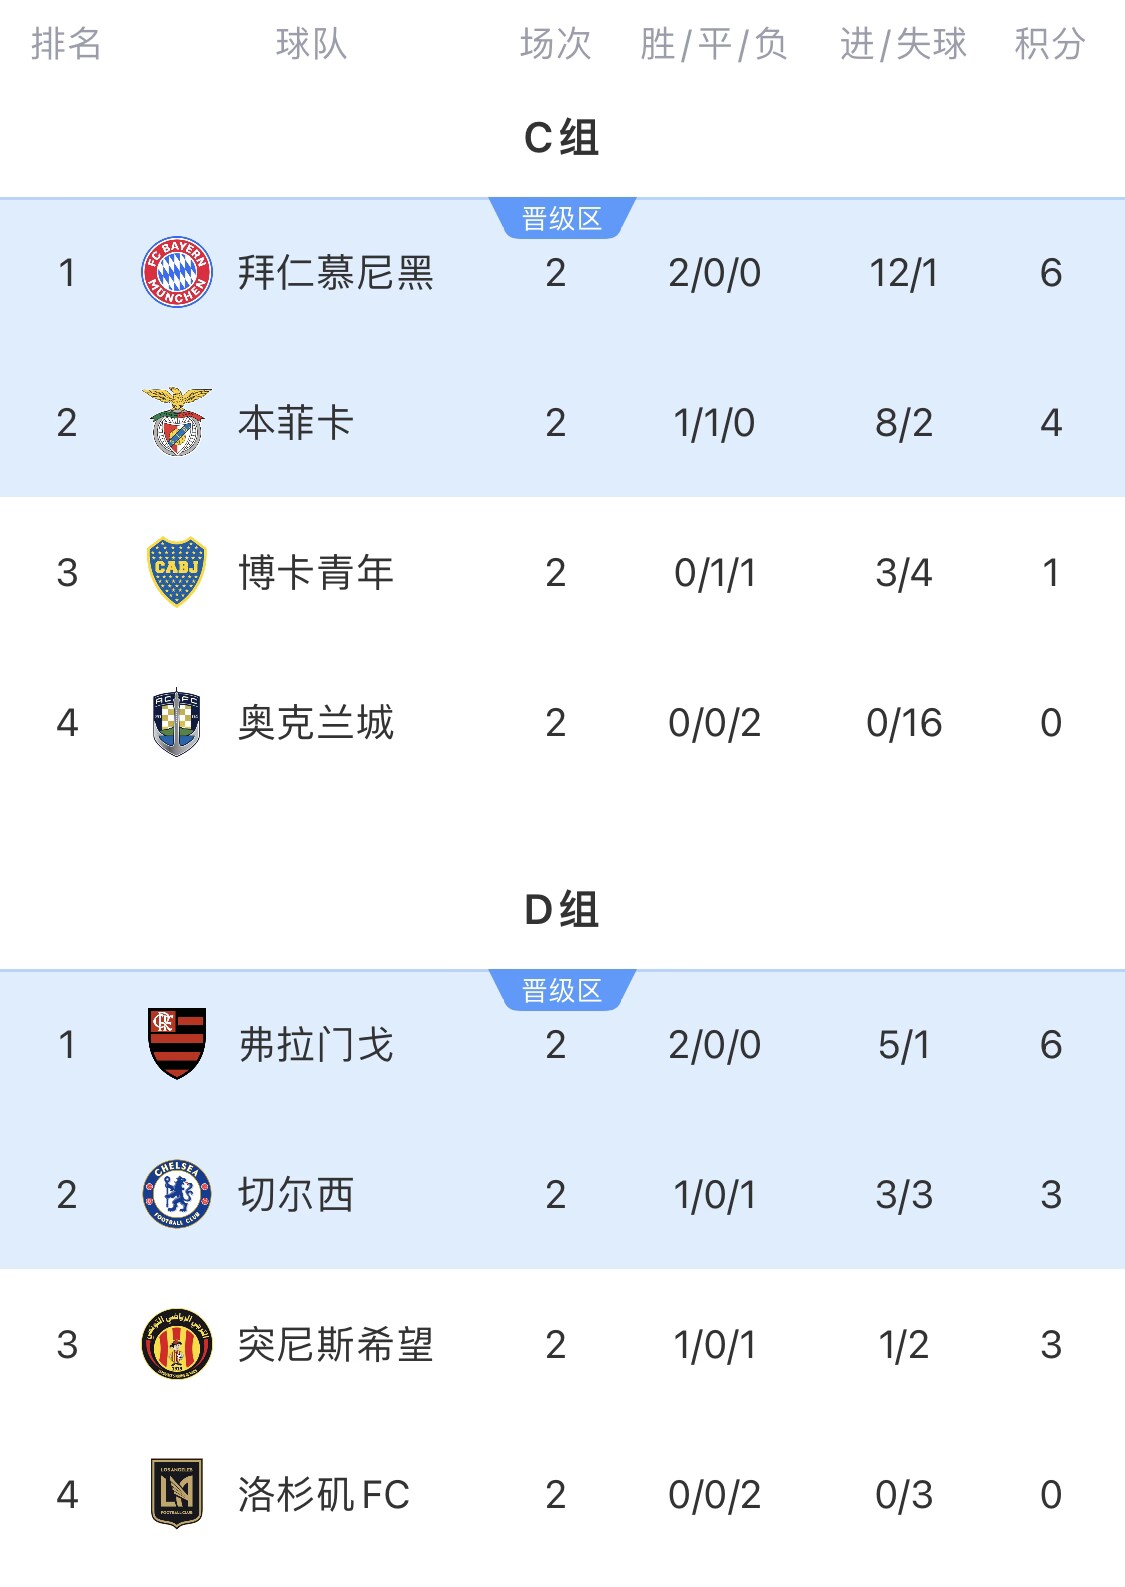
Task: Open the Benfica eagle crest
Action: [x=177, y=422]
